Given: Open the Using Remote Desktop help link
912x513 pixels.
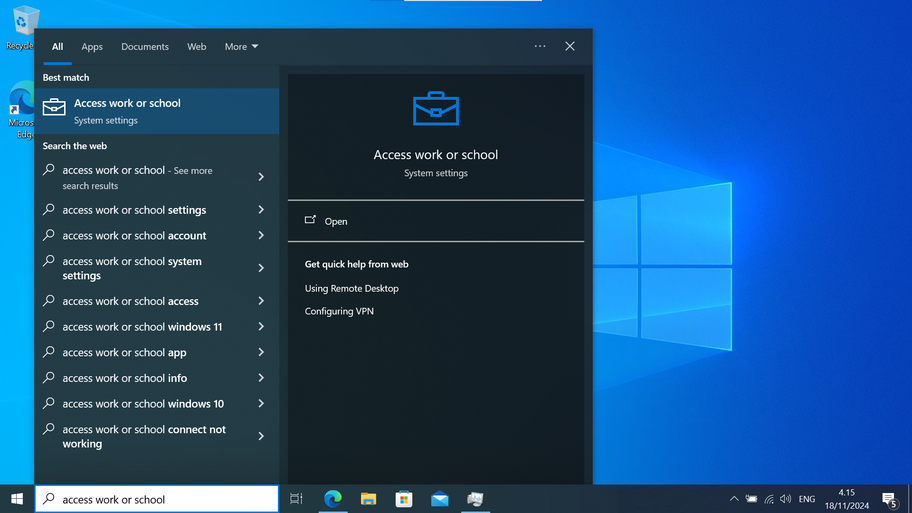Looking at the screenshot, I should click(x=351, y=288).
